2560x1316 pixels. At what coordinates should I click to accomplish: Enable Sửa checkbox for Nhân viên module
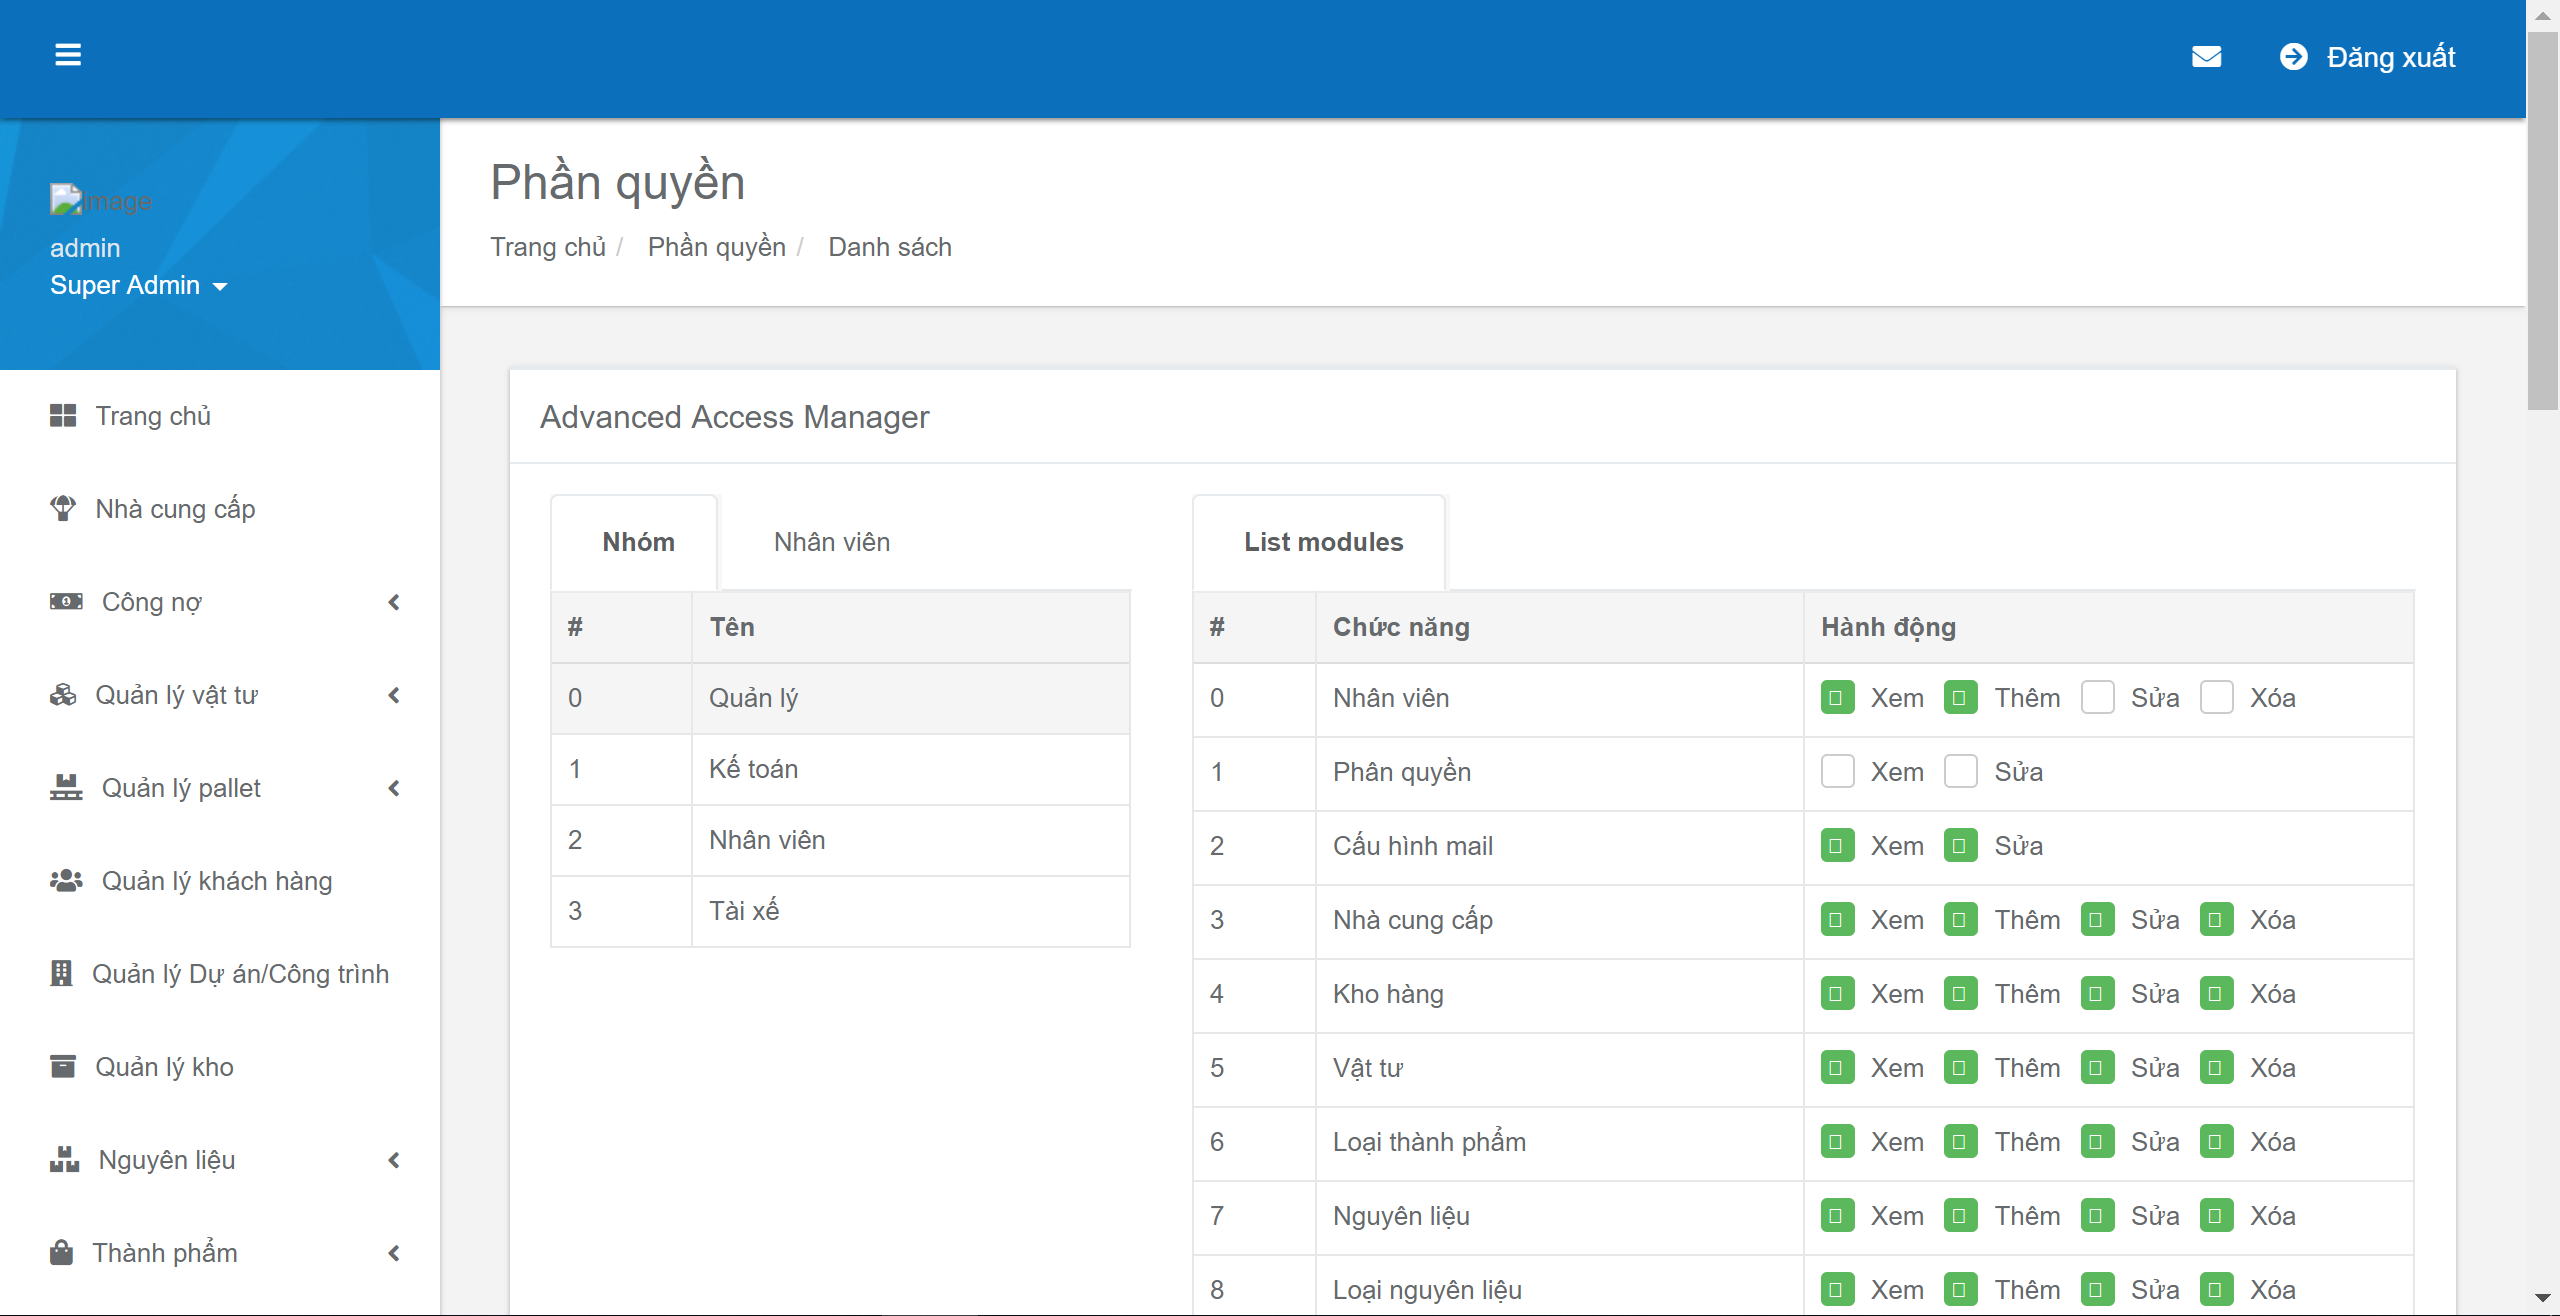click(x=2097, y=697)
